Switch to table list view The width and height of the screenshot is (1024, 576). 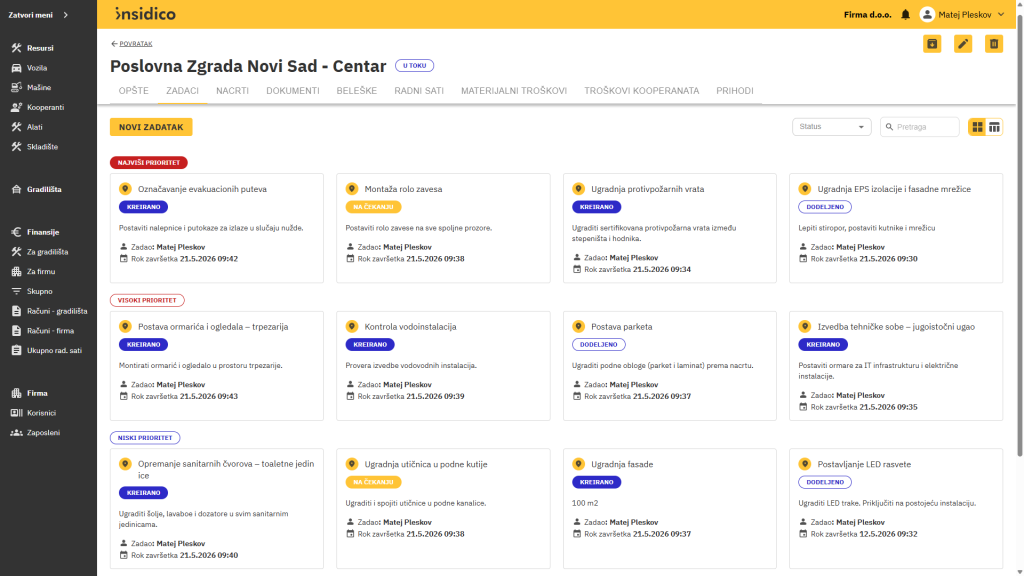click(x=994, y=127)
